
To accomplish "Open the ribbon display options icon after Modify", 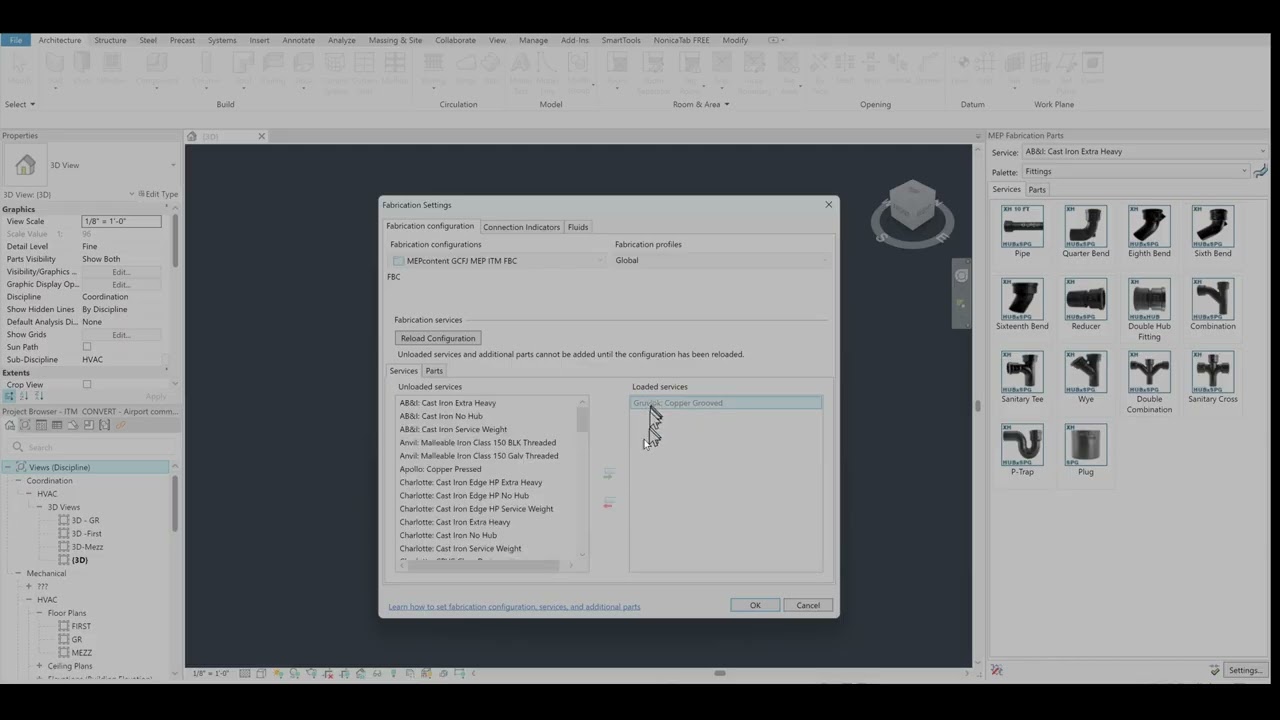I will (775, 40).
